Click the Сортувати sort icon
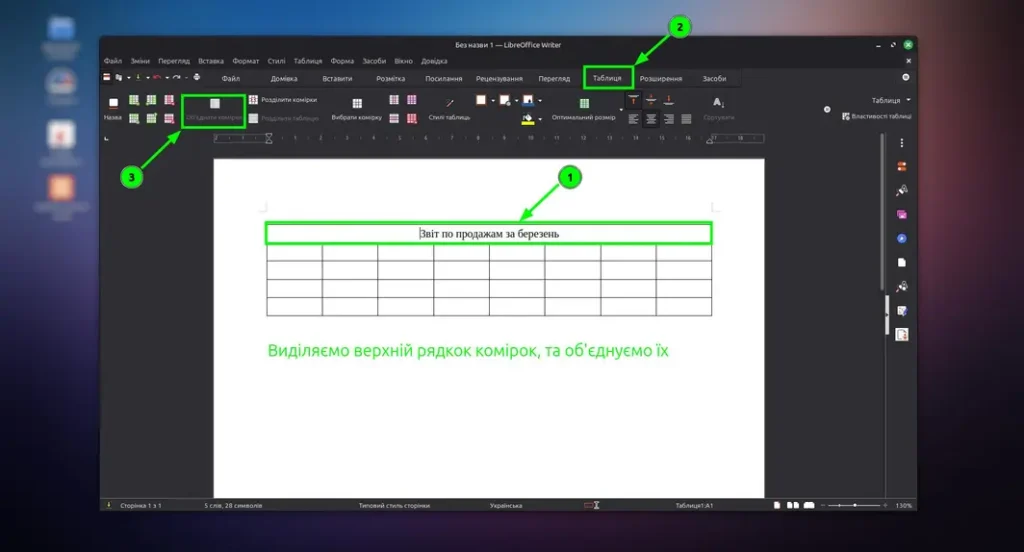The height and width of the screenshot is (552, 1024). click(x=718, y=103)
